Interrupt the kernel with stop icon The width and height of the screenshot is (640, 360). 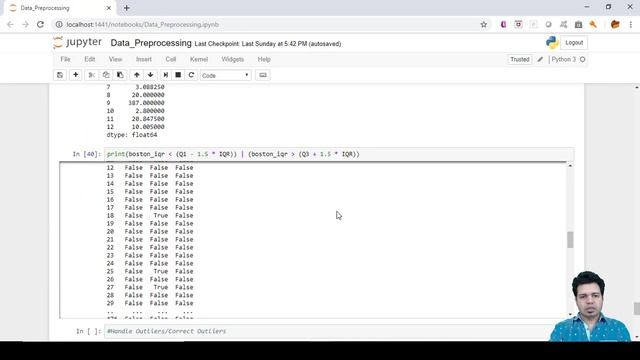tap(178, 75)
